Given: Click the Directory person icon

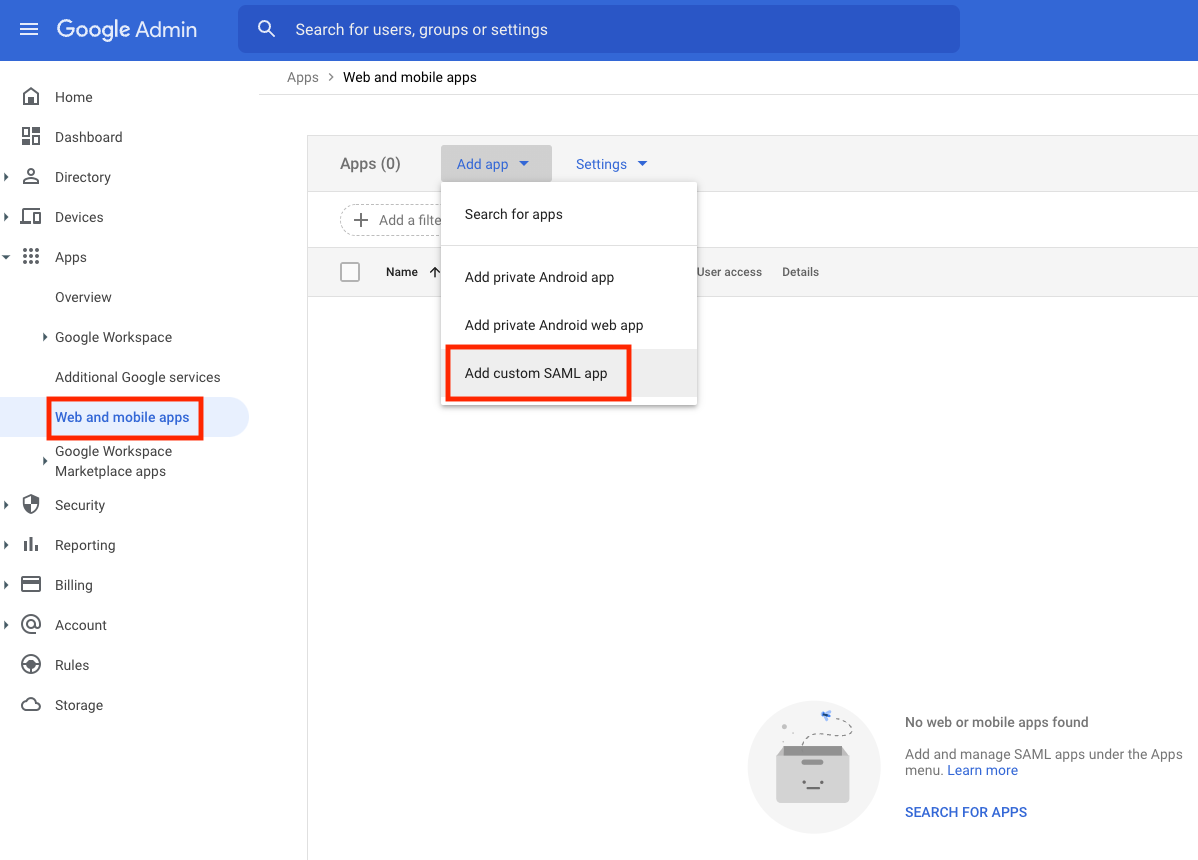Looking at the screenshot, I should coord(31,176).
